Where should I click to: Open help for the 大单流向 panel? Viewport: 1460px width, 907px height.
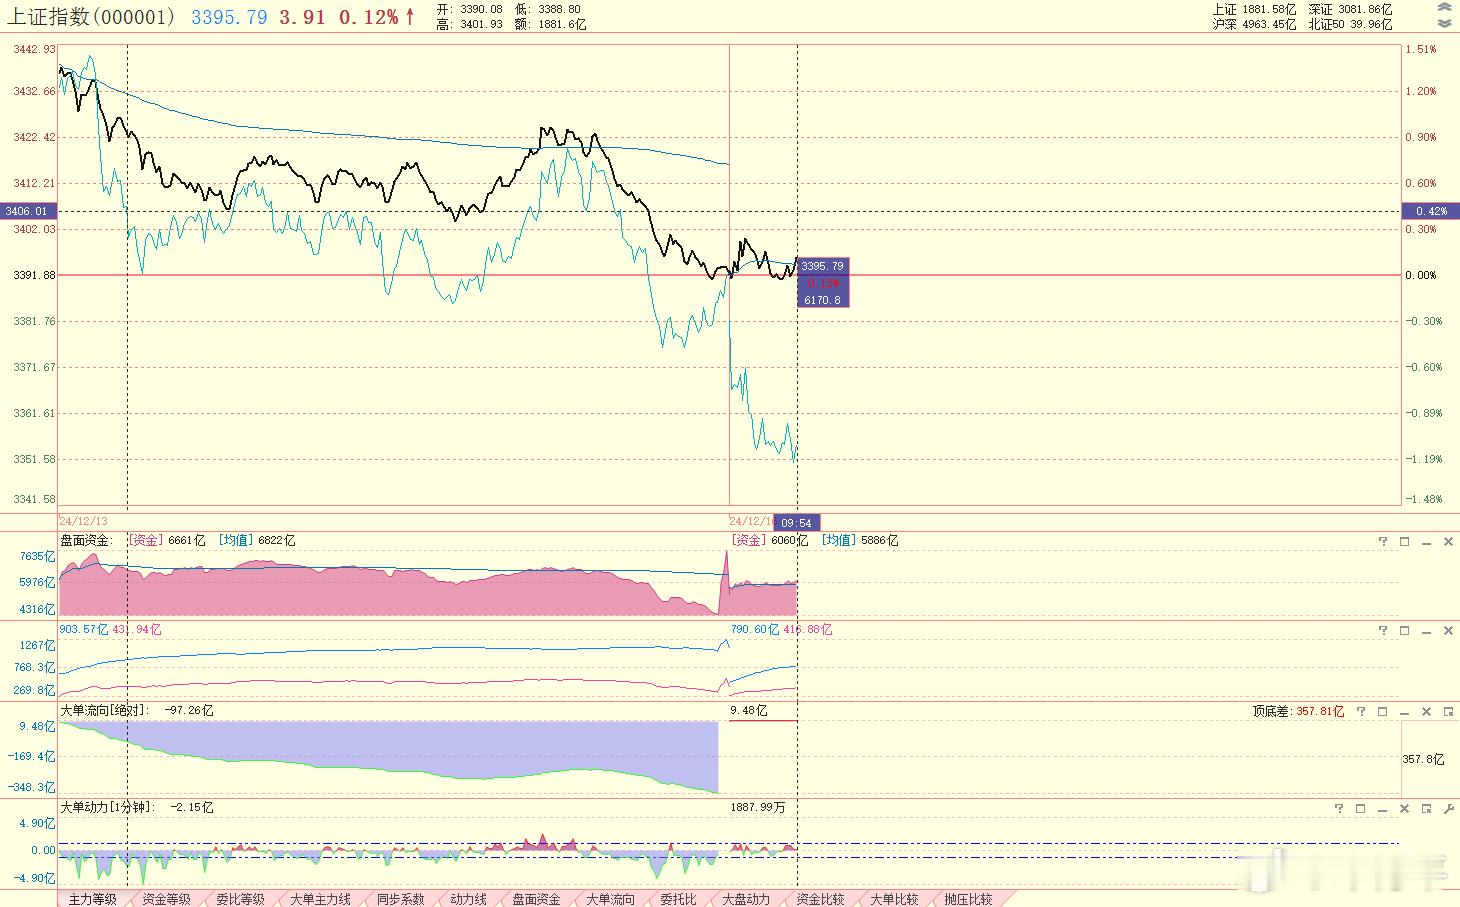[1361, 711]
